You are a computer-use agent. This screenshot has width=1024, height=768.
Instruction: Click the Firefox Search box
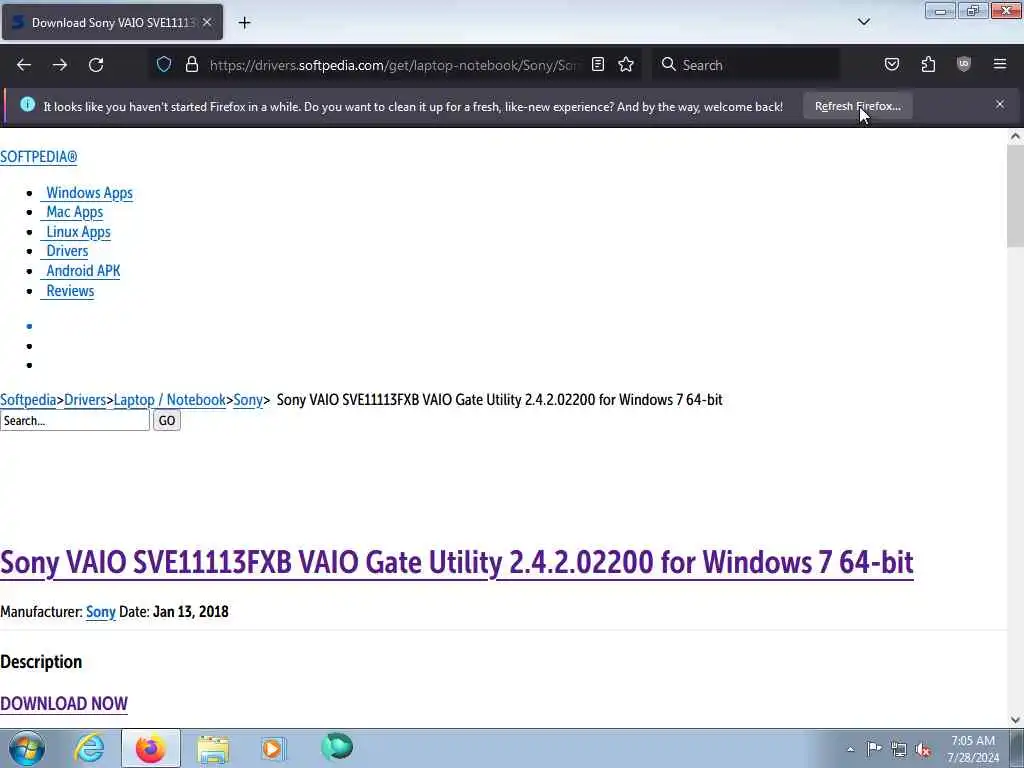tap(745, 65)
